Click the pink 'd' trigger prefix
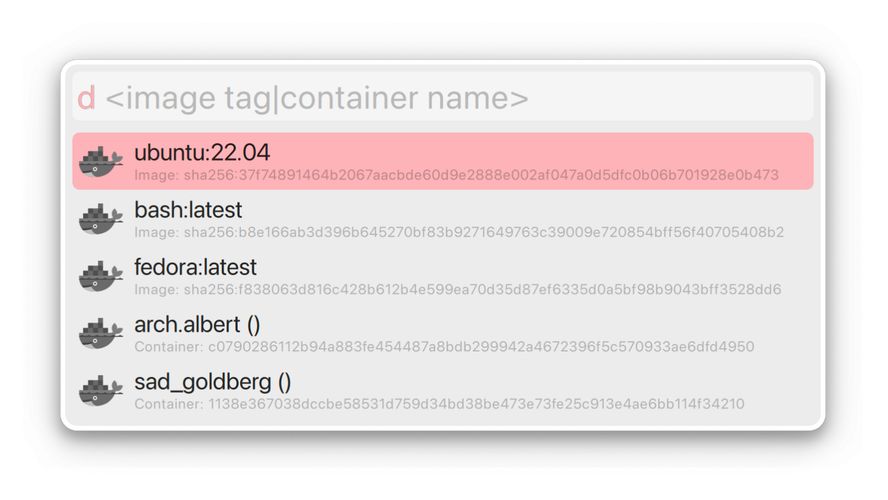The width and height of the screenshot is (888, 500). coord(86,98)
